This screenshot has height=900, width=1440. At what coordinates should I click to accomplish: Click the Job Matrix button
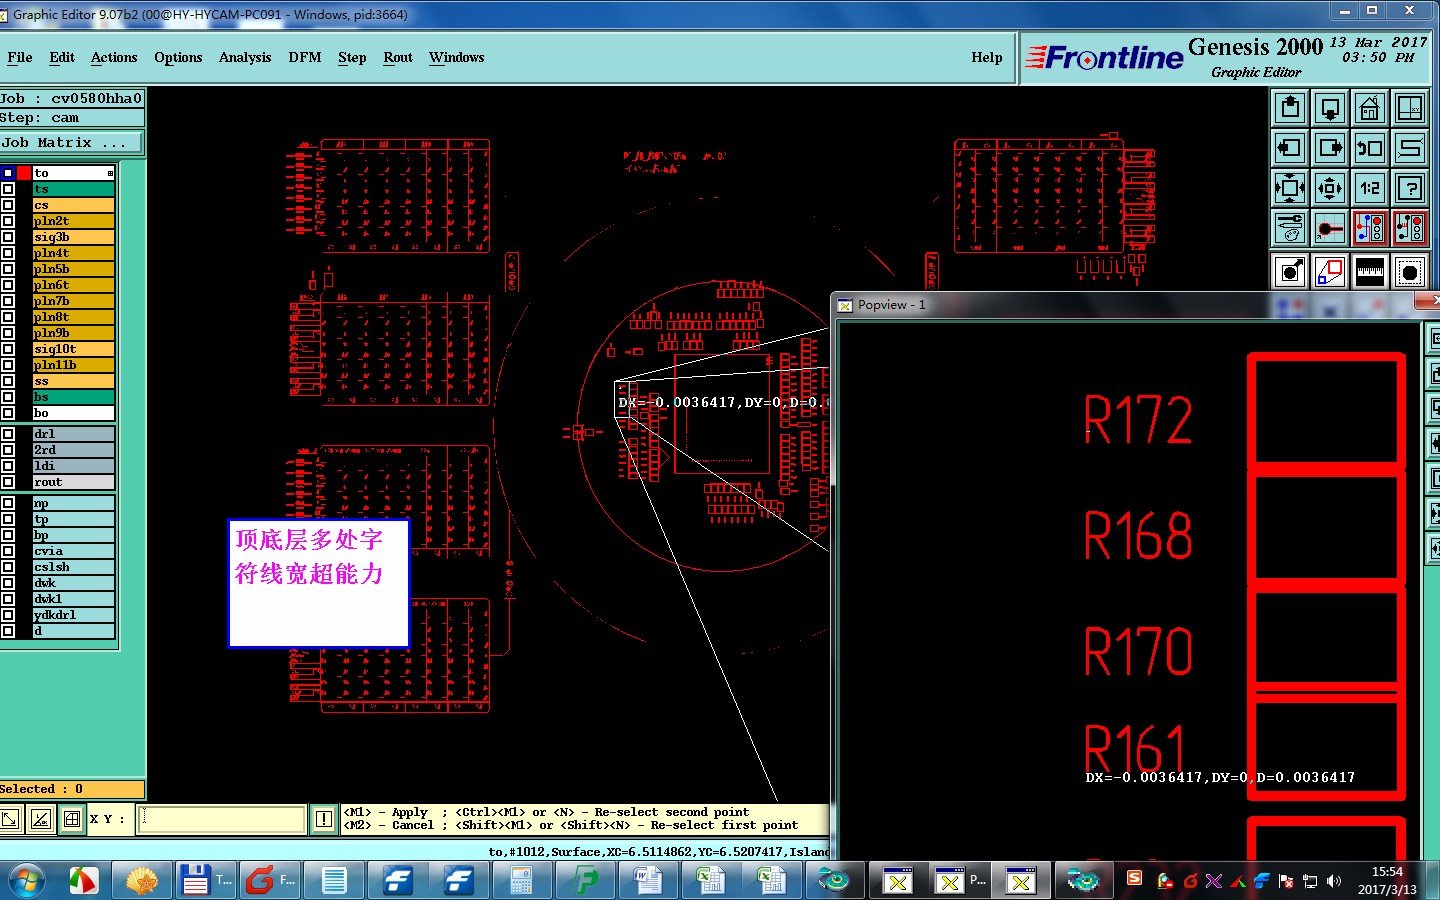[71, 143]
